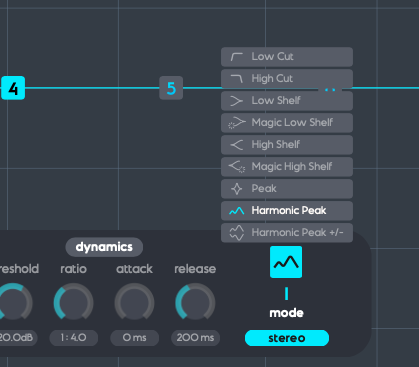
Task: Click the cyan Harmonic Peak wave icon
Action: point(236,211)
